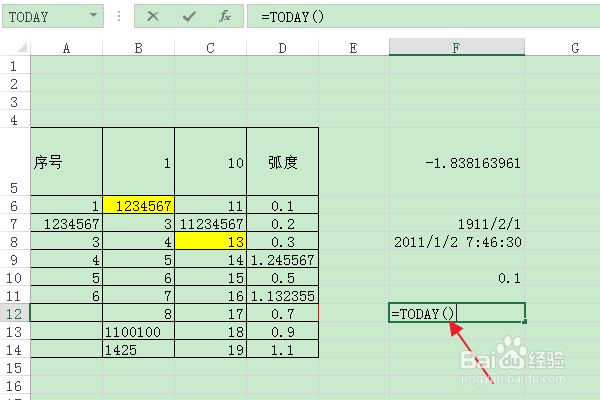The height and width of the screenshot is (400, 600).
Task: Click the cell labeled 序号
Action: click(x=67, y=162)
